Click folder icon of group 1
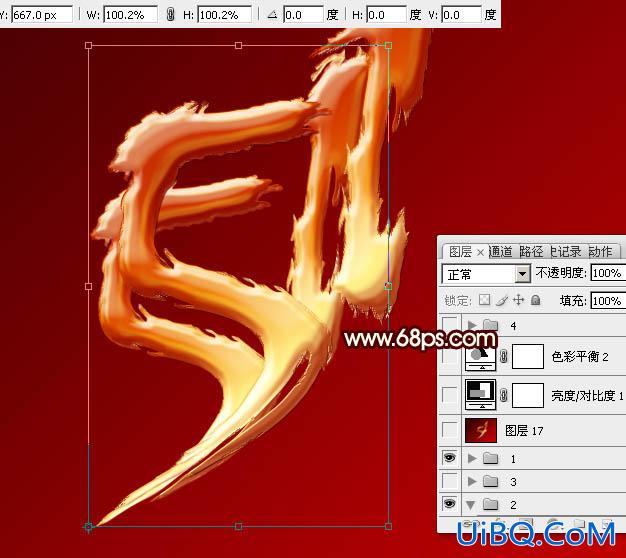 click(490, 458)
